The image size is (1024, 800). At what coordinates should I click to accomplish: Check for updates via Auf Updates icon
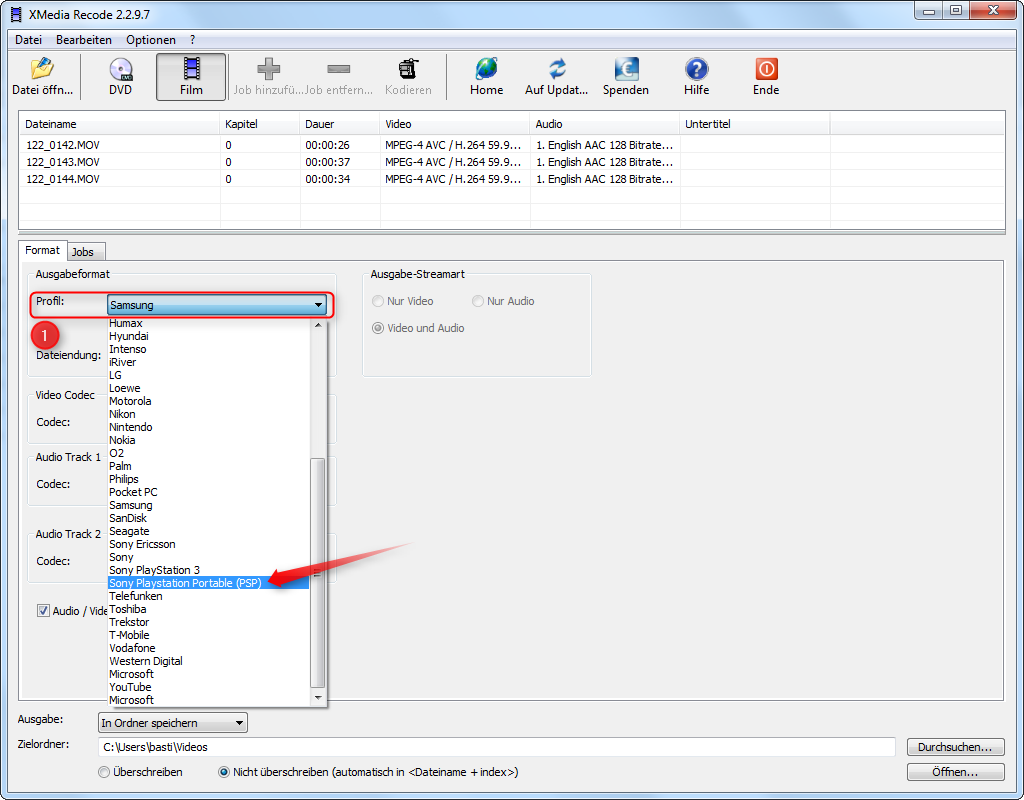(557, 70)
